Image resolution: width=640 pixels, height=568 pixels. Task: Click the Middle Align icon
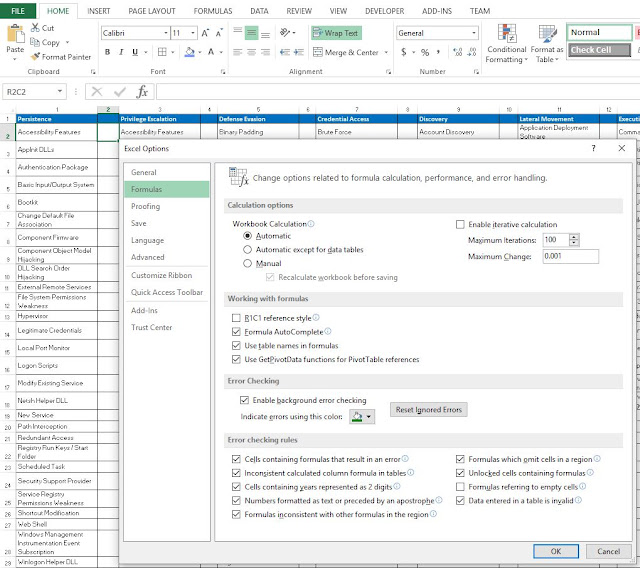[x=251, y=33]
